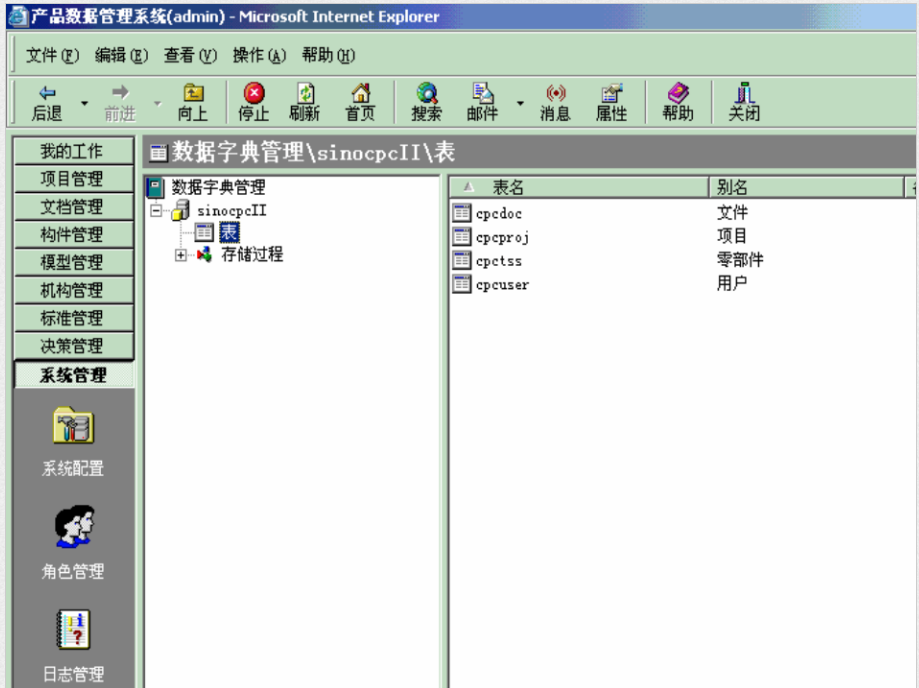This screenshot has height=688, width=919.
Task: Switch to 决策管理 panel
Action: (74, 346)
